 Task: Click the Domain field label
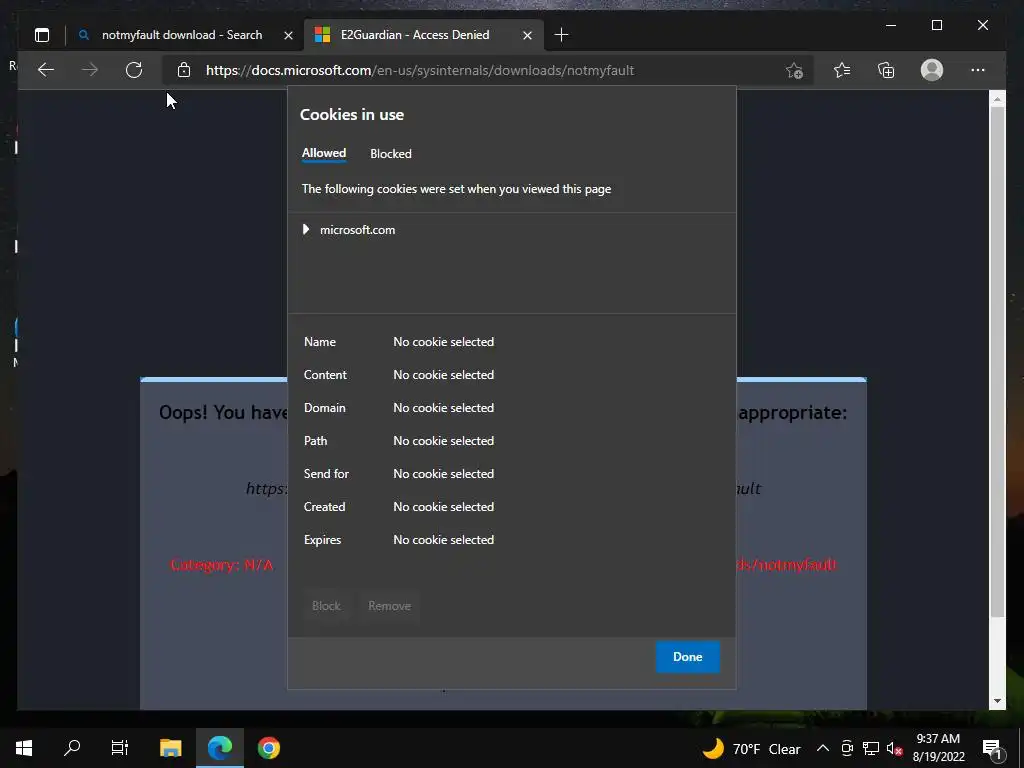point(325,408)
